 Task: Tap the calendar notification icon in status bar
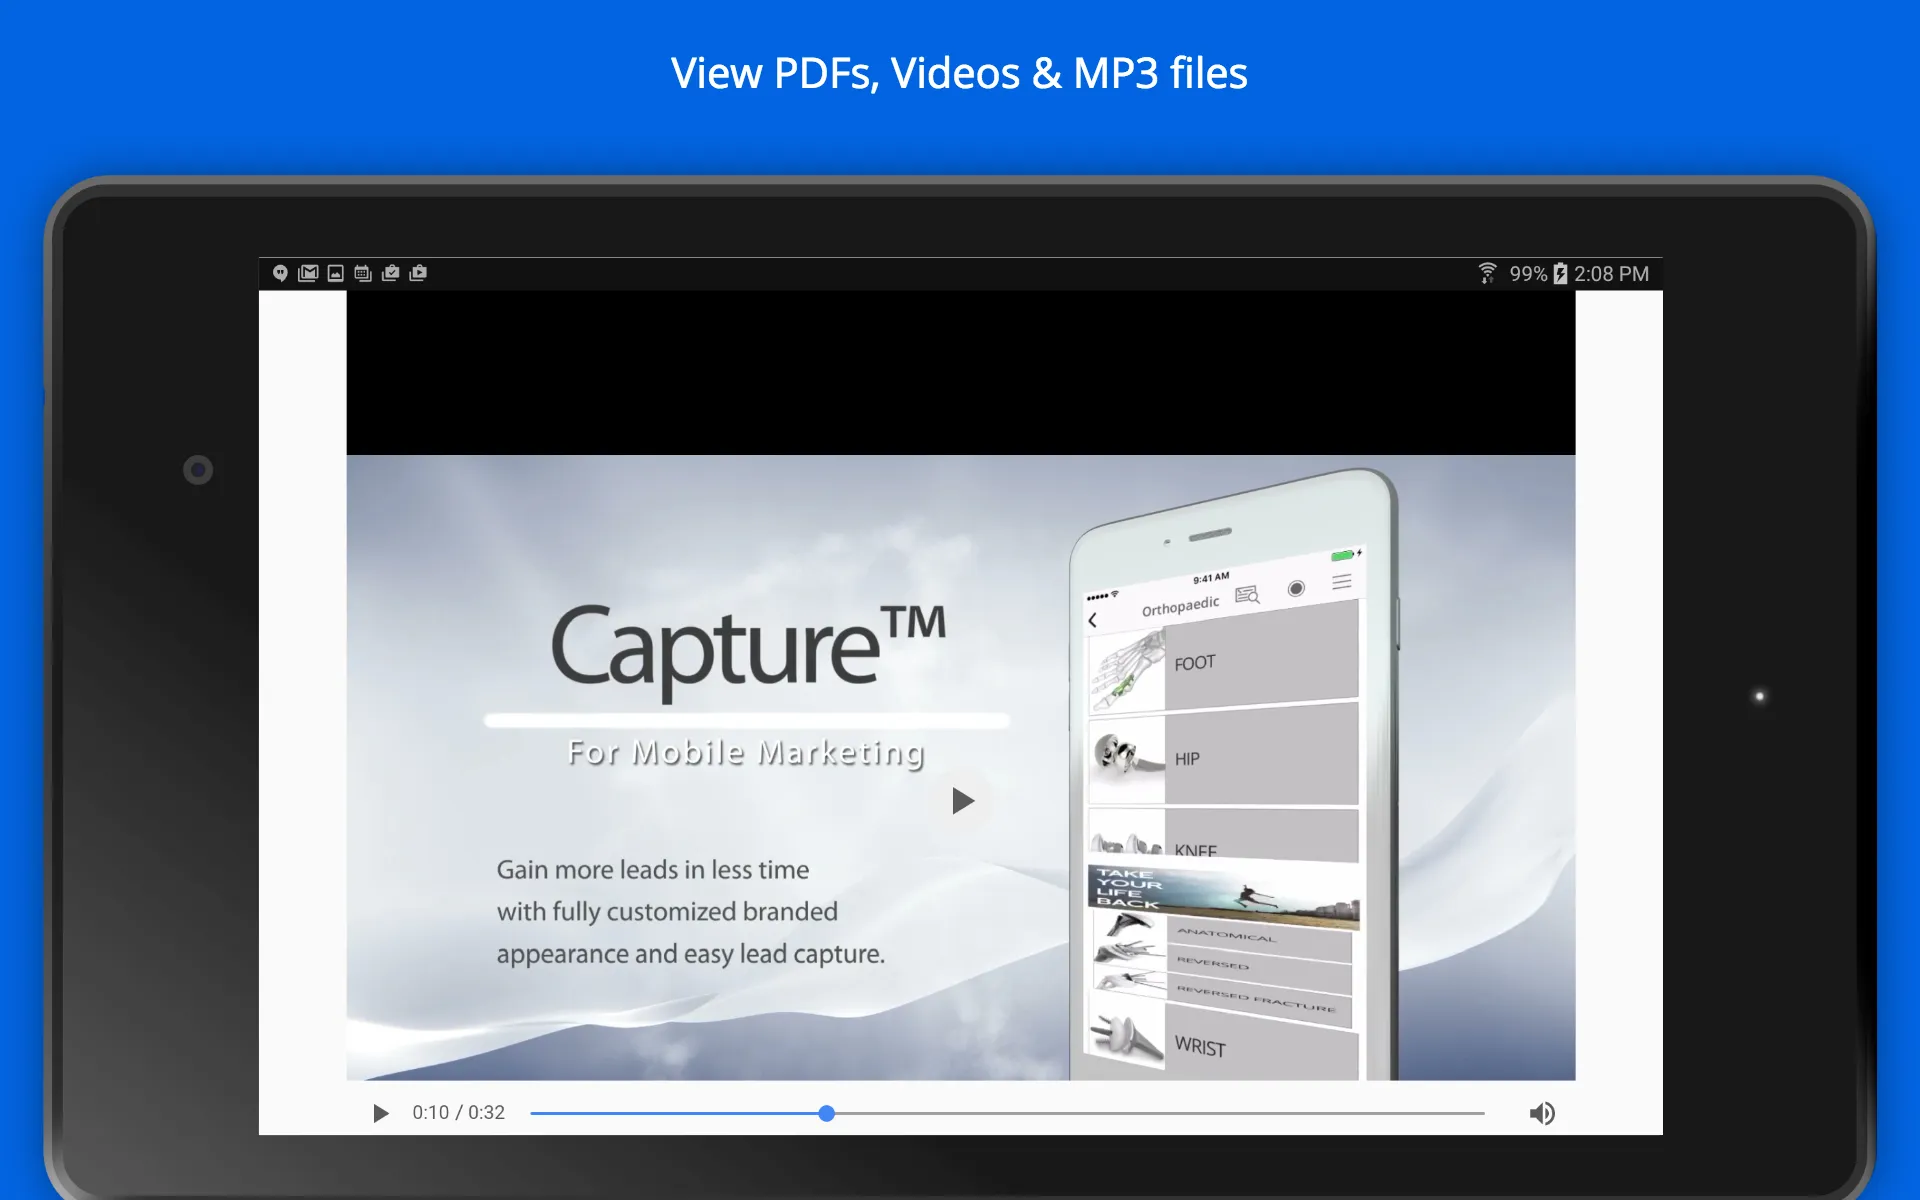click(x=363, y=273)
